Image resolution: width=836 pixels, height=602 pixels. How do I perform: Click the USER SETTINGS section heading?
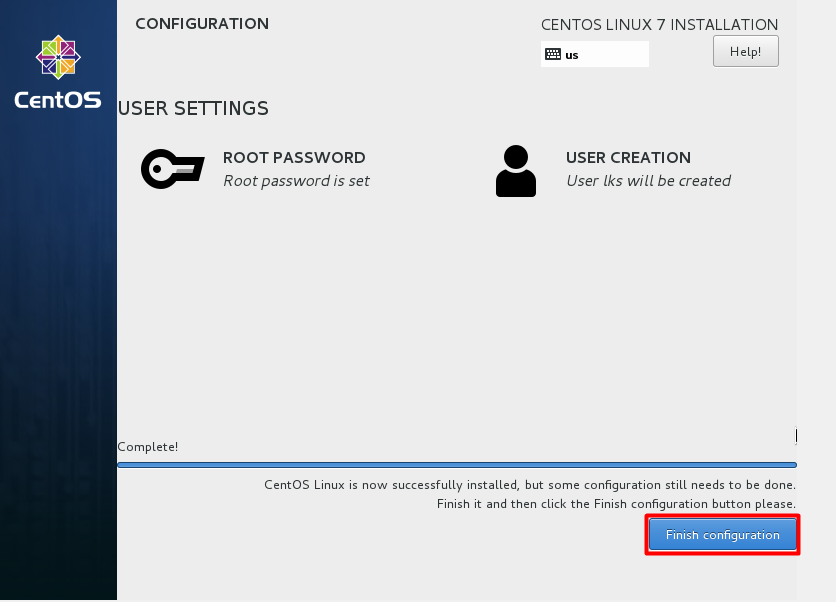coord(193,108)
